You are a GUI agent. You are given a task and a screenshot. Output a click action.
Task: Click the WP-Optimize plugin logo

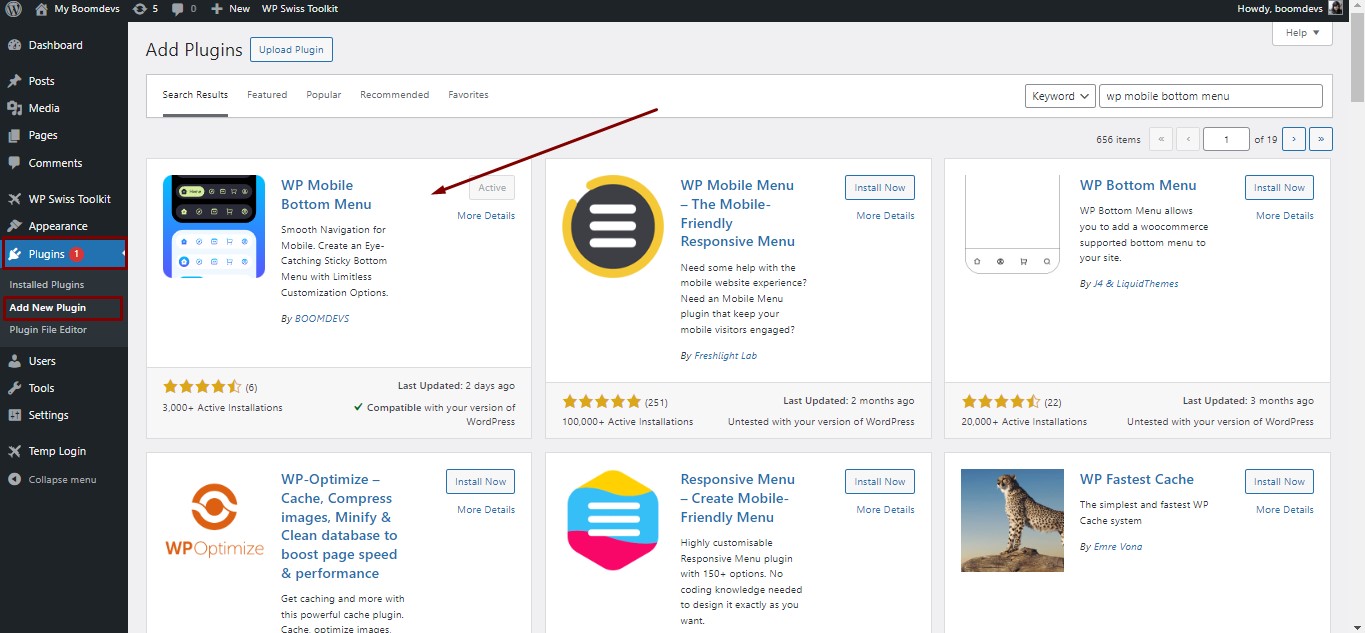tap(214, 520)
